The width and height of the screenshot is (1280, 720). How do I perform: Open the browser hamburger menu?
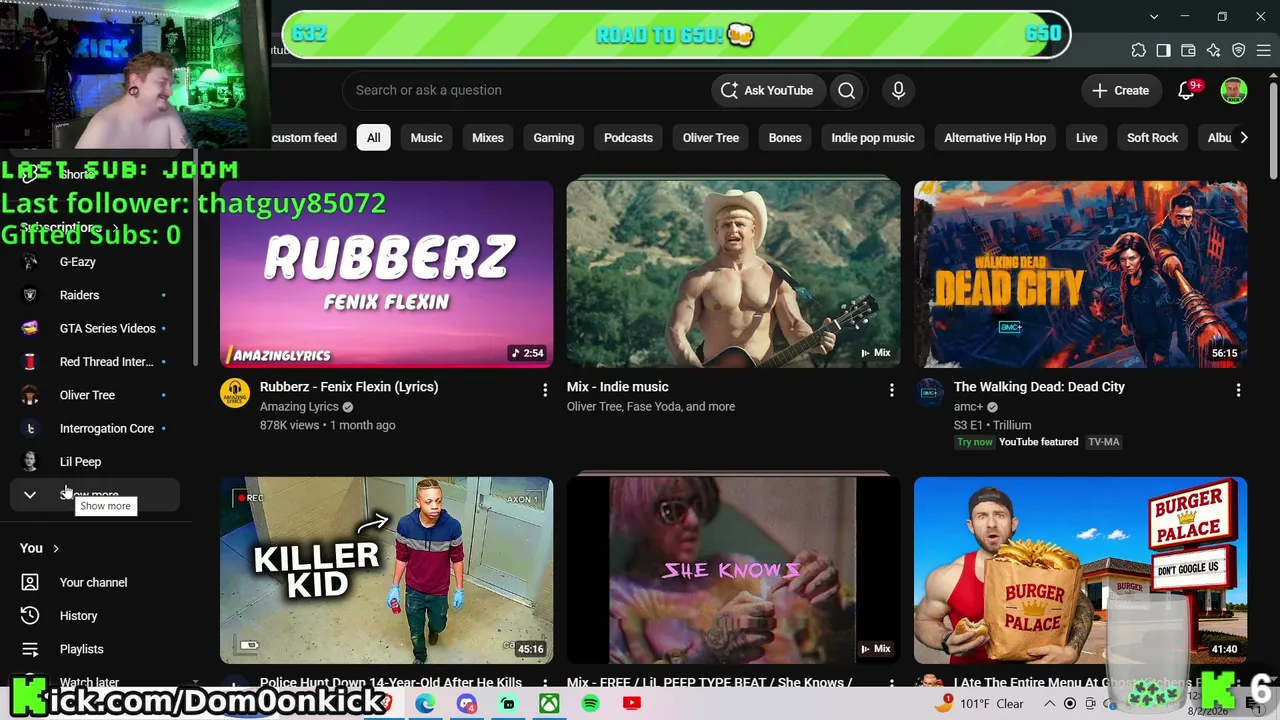[x=1263, y=51]
